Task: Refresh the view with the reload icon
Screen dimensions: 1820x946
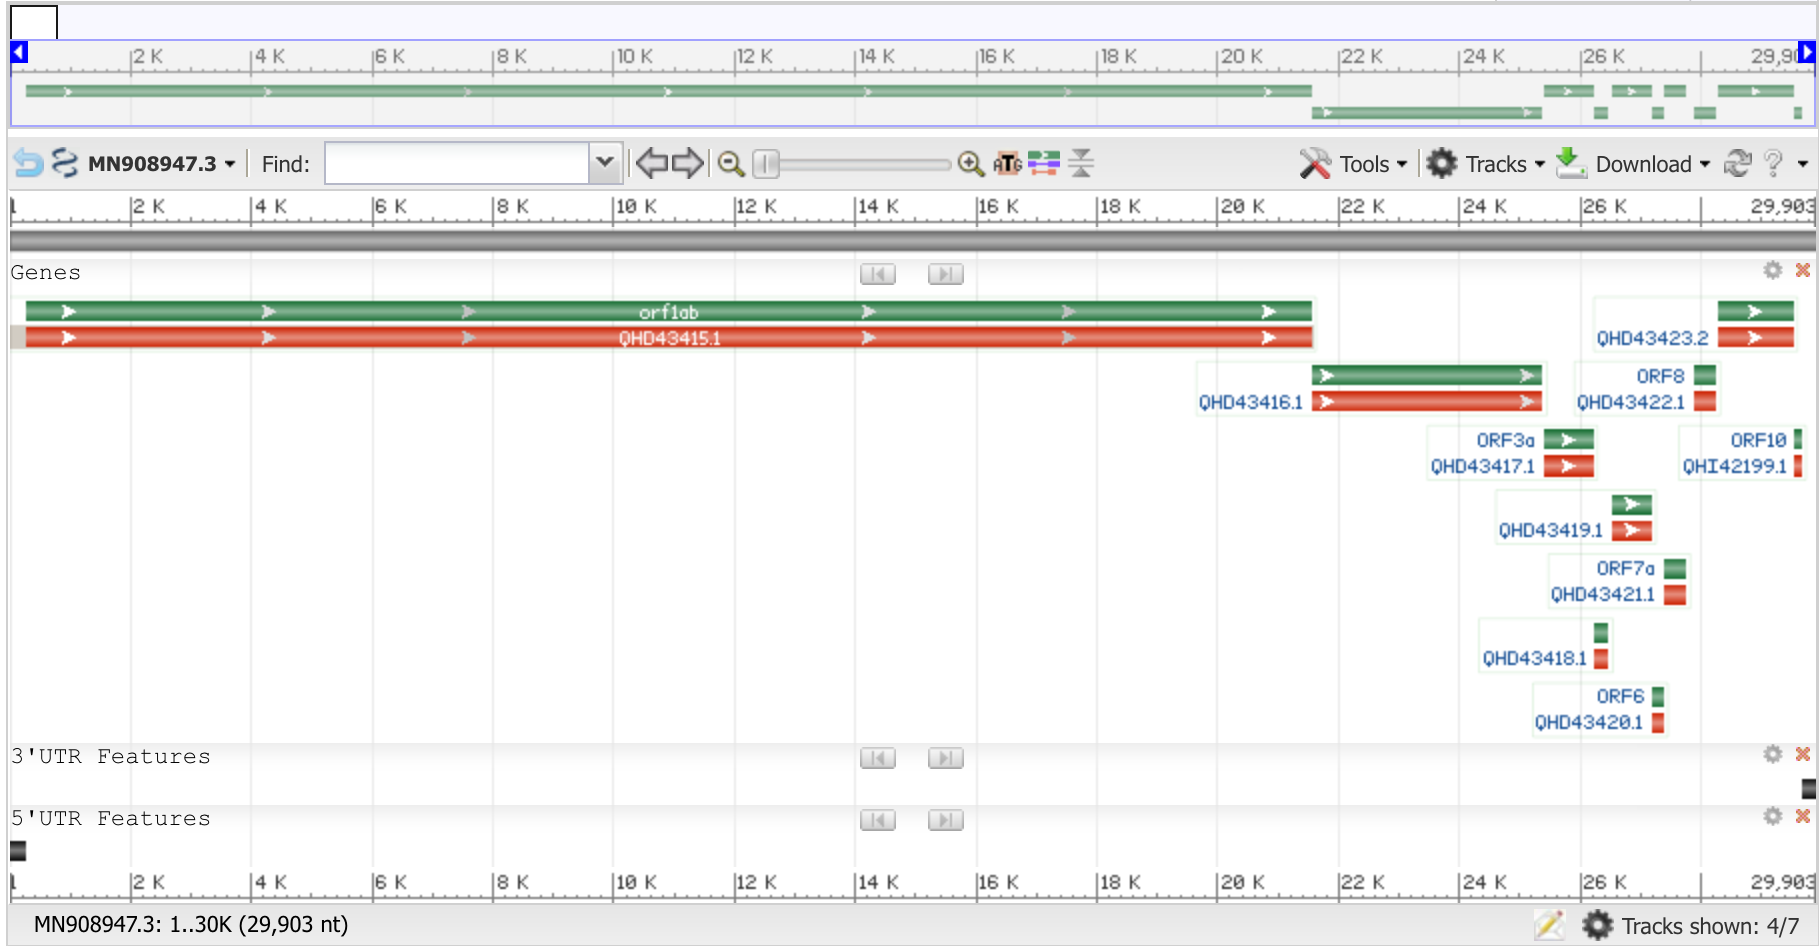Action: pyautogui.click(x=1738, y=163)
